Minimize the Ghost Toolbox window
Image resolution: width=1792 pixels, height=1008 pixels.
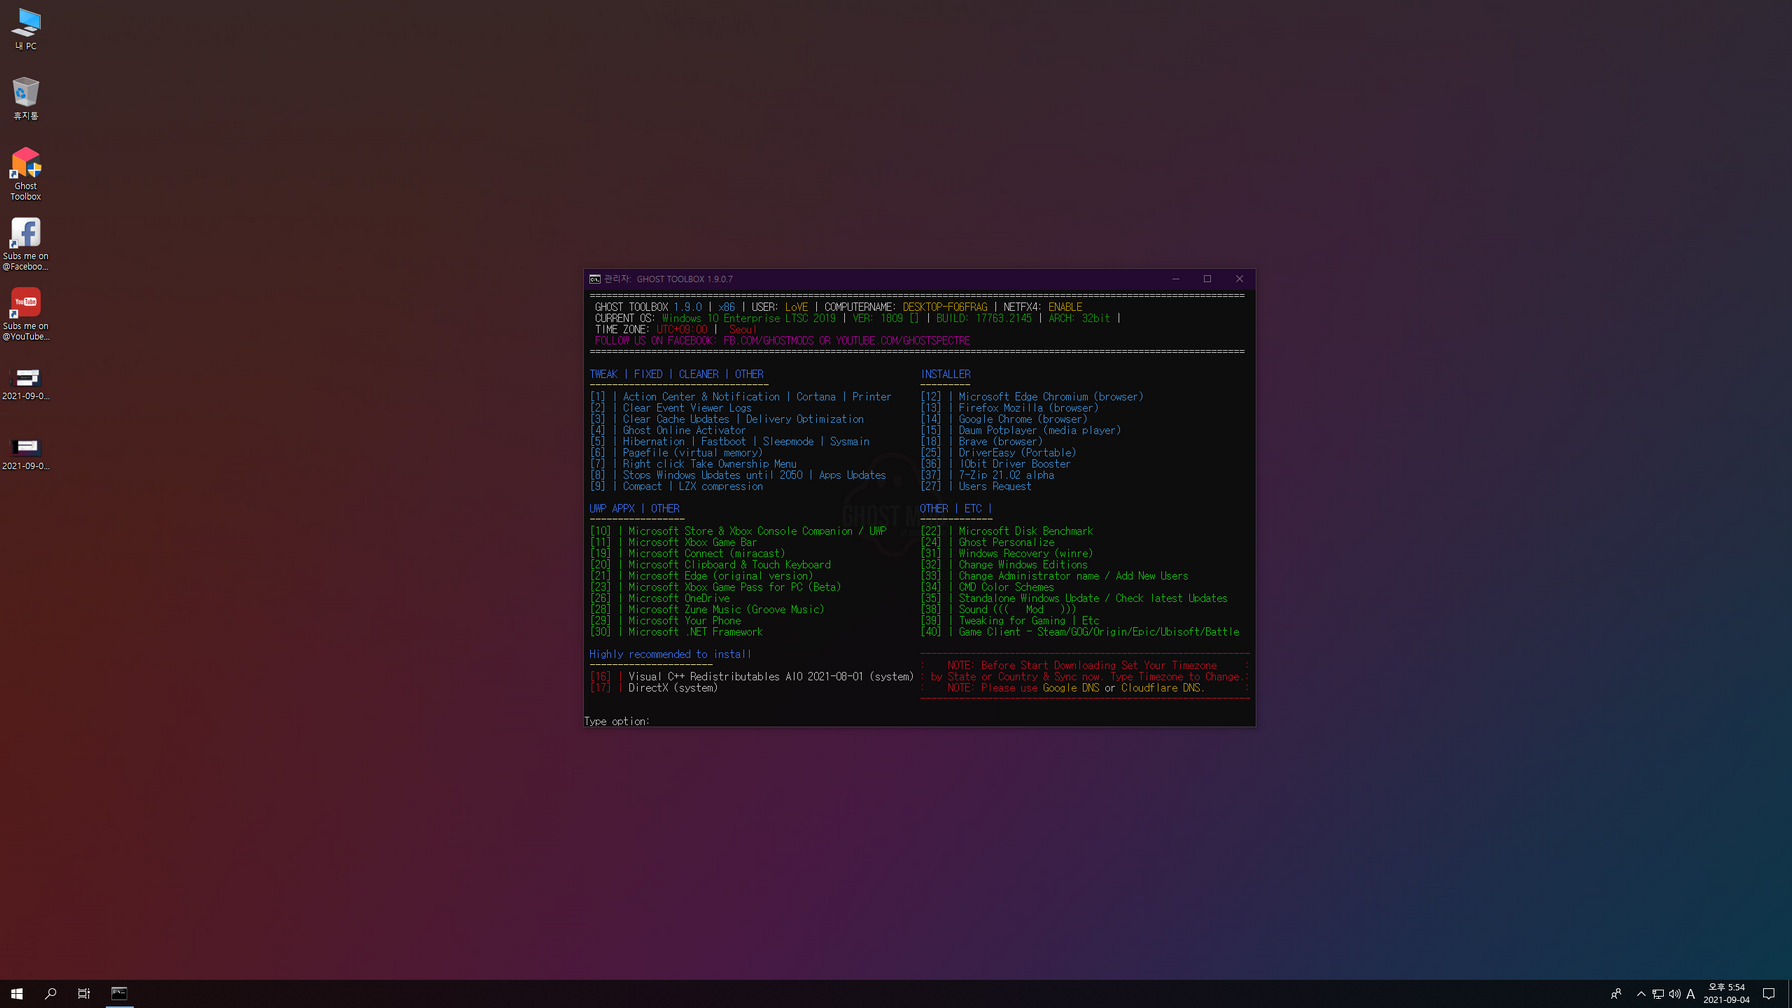(1176, 279)
